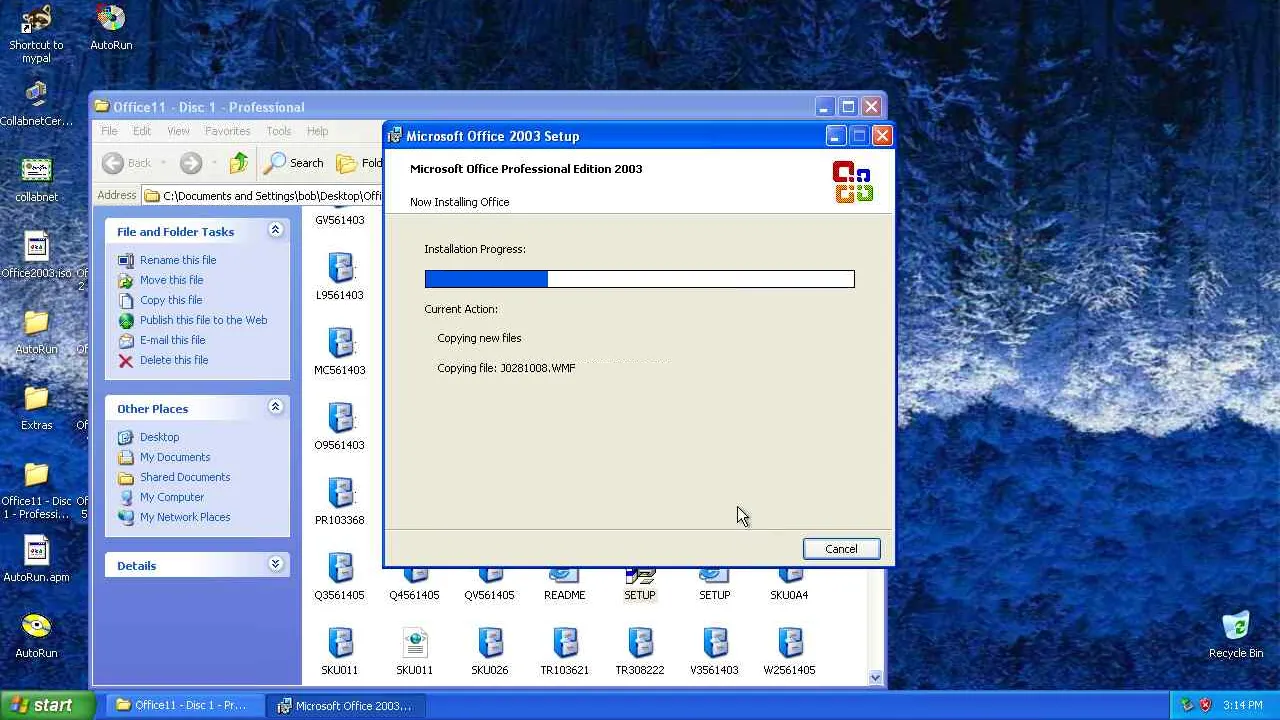Click Publish this file to the Web
Image resolution: width=1280 pixels, height=720 pixels.
click(x=203, y=320)
